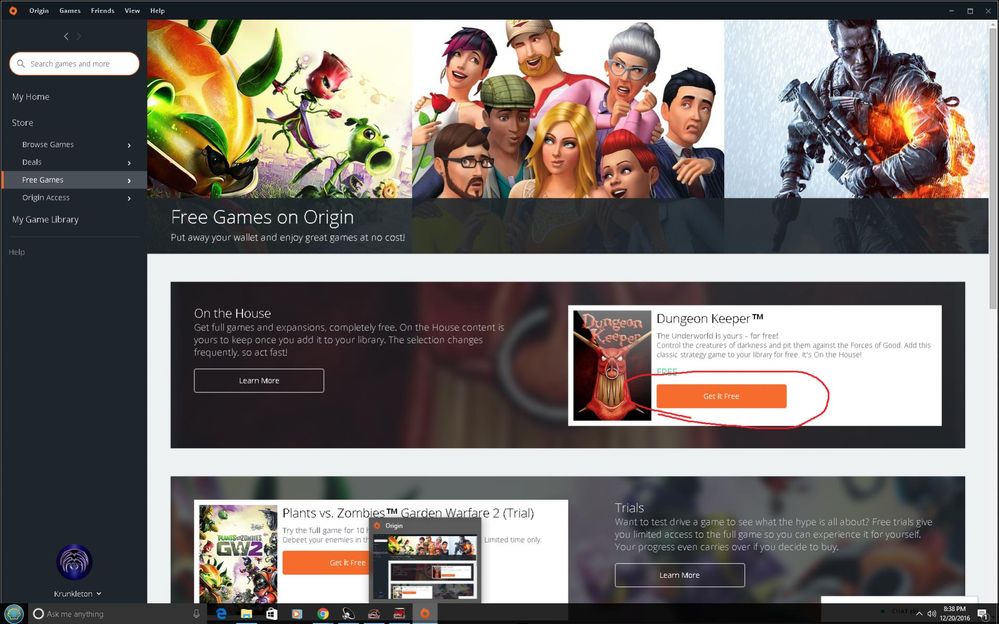The height and width of the screenshot is (624, 999).
Task: Click the Krunkleton profile avatar
Action: (x=75, y=562)
